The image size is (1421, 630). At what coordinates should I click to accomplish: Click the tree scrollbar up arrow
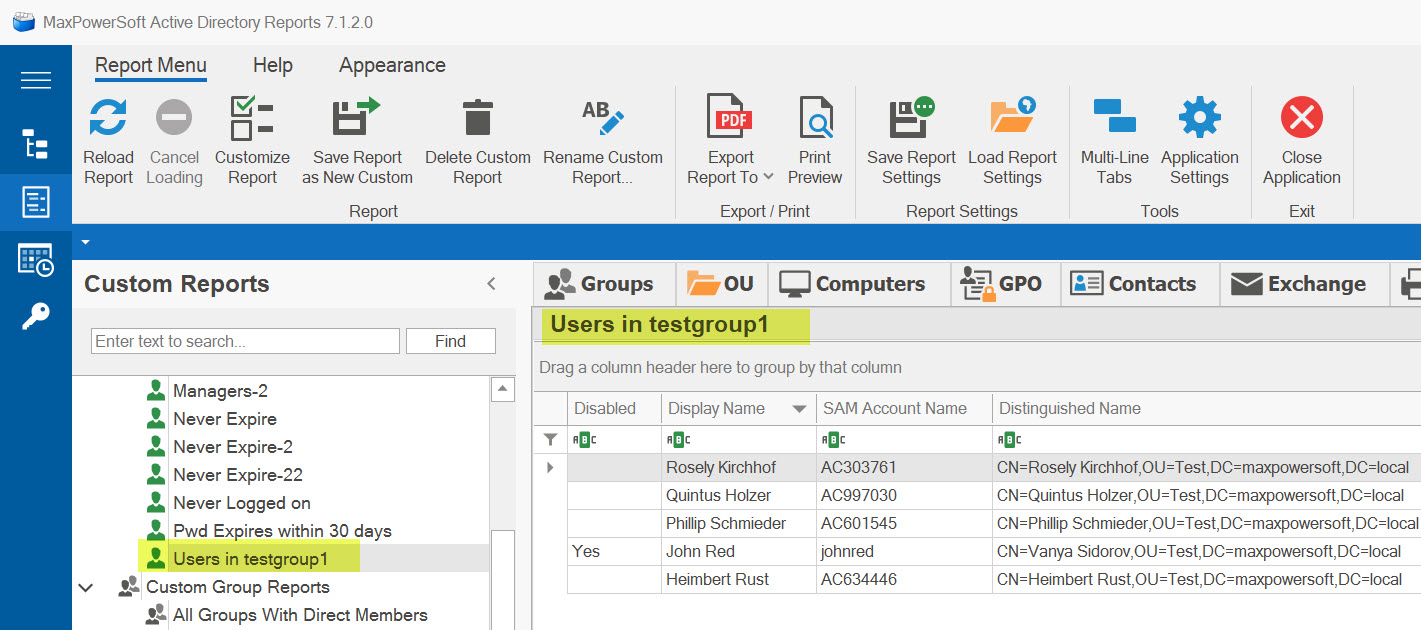click(x=503, y=389)
